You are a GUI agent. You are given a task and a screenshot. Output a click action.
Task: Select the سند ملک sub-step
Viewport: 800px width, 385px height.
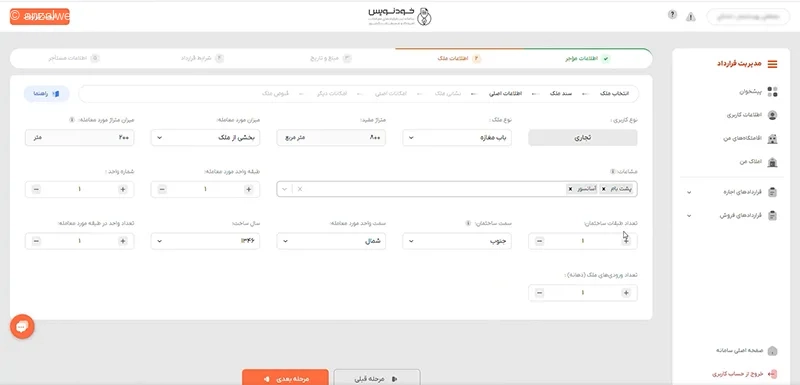[561, 94]
